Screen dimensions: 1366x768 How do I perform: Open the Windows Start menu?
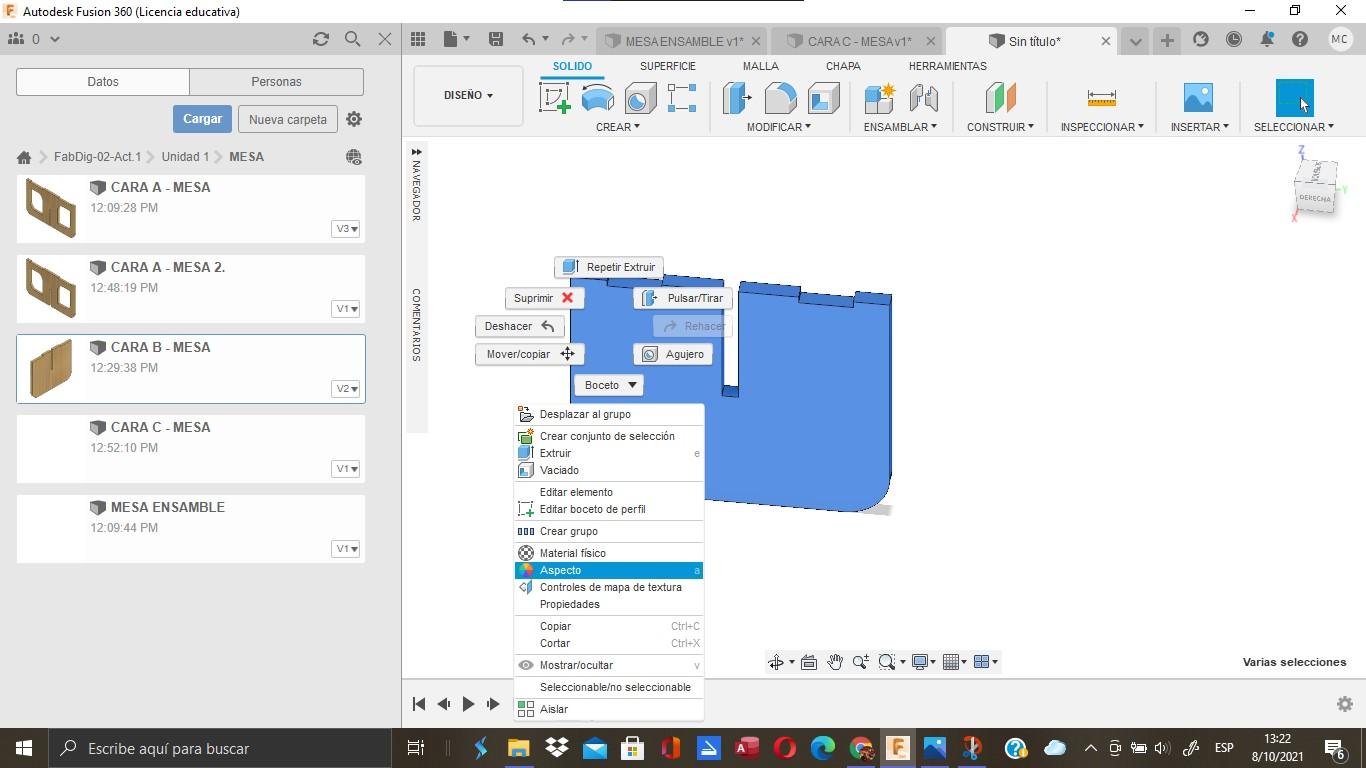(x=24, y=748)
